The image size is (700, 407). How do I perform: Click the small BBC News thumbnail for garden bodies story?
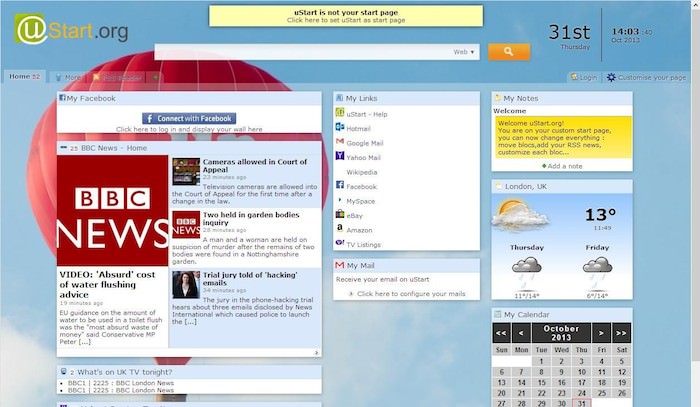186,225
